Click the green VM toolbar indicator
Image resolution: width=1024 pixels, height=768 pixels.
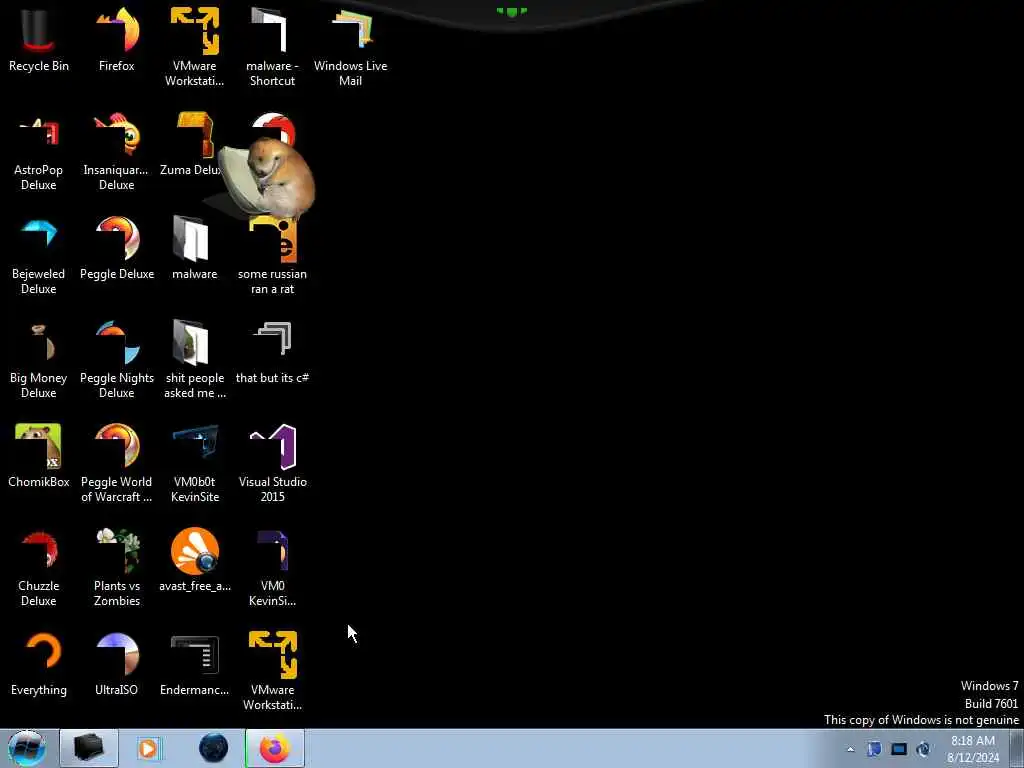(x=511, y=11)
